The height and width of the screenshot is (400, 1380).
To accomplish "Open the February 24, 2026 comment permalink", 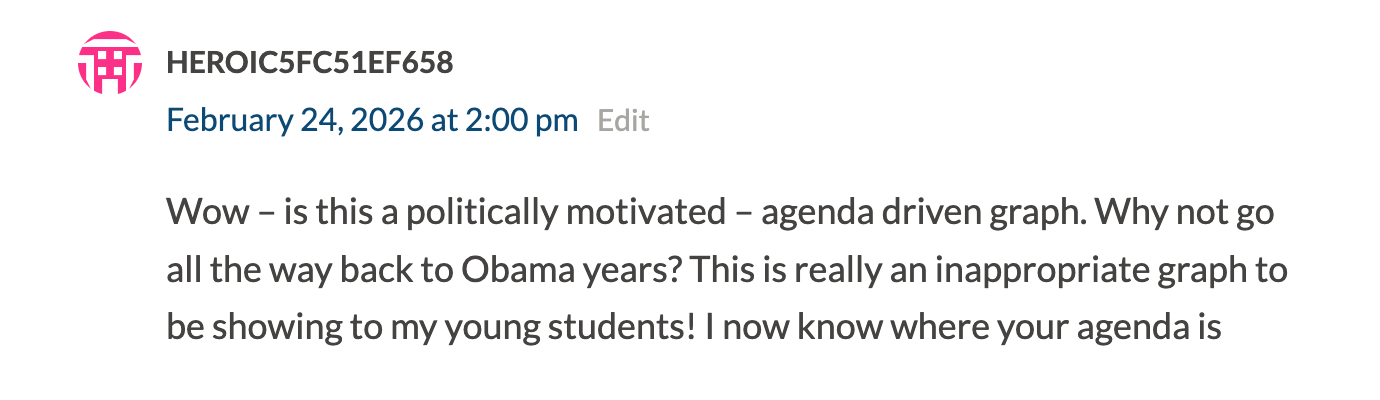I will tap(372, 121).
